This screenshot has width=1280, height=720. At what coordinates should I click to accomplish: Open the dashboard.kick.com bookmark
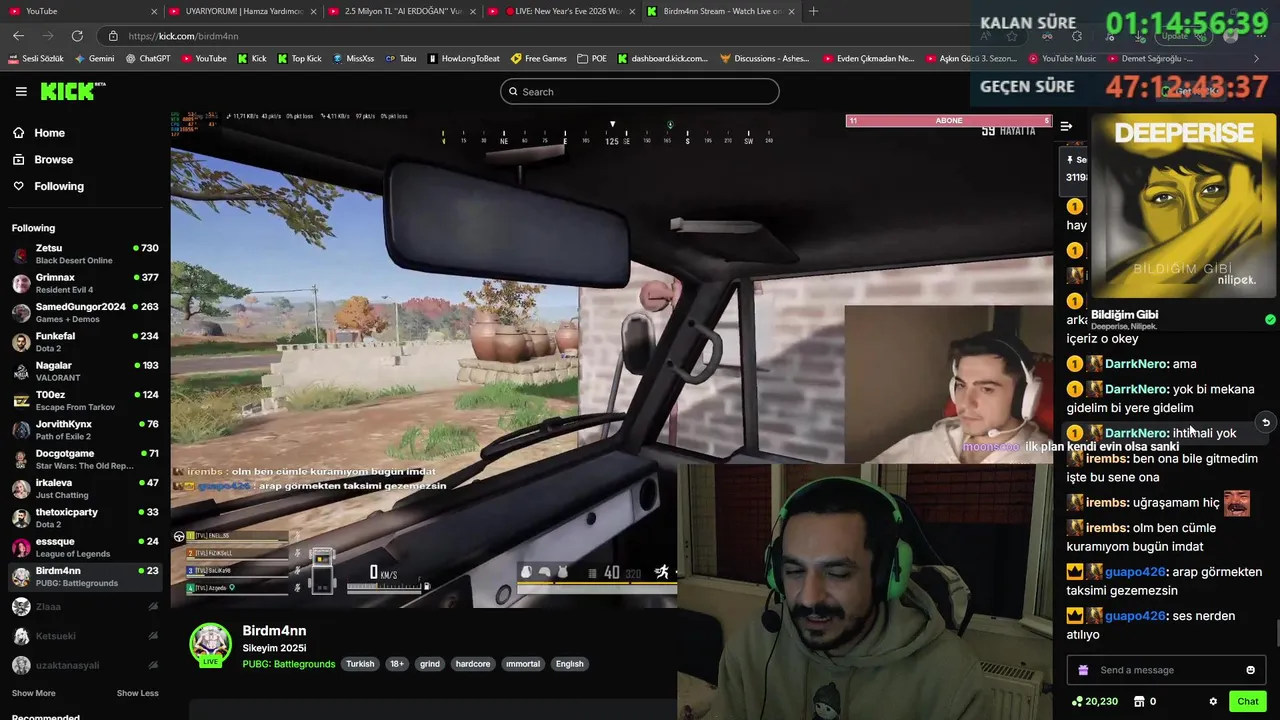pyautogui.click(x=663, y=58)
